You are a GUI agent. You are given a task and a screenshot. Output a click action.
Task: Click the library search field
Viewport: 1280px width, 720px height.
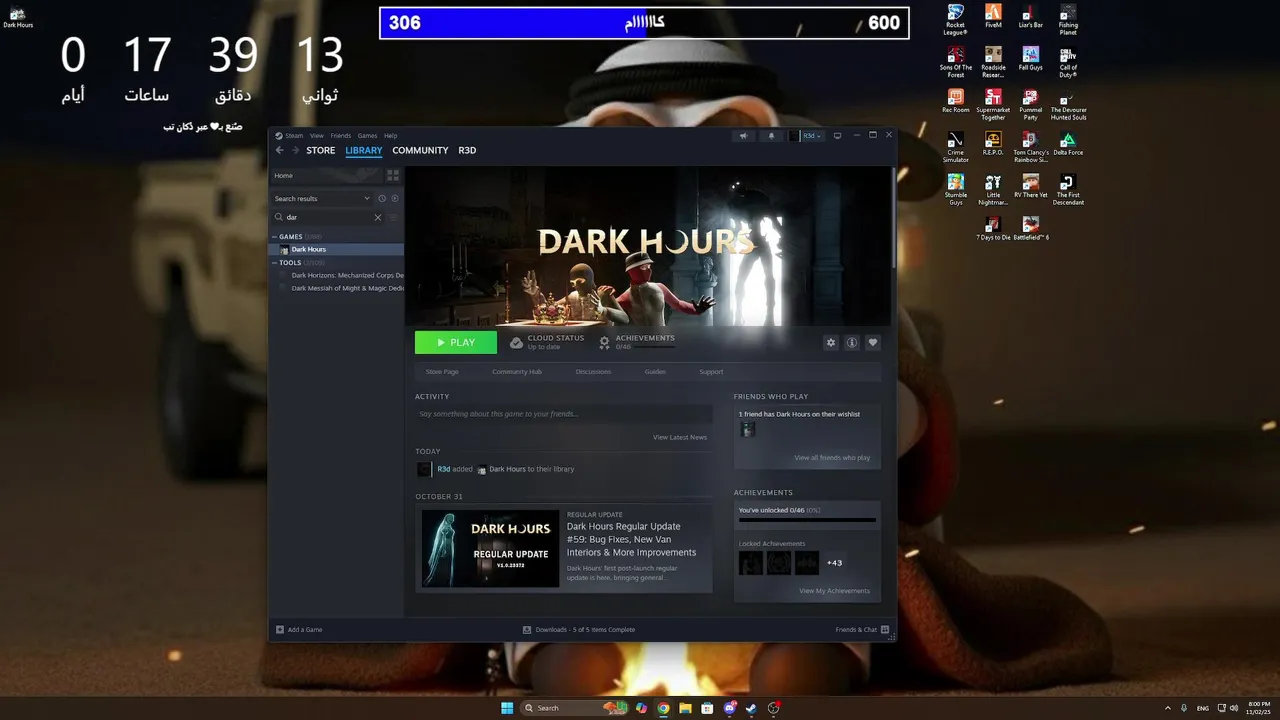pos(328,217)
